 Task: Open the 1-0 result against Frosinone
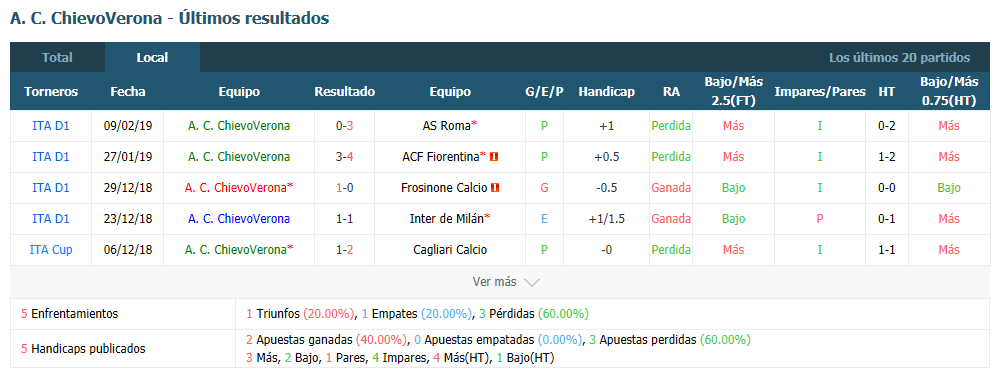344,188
